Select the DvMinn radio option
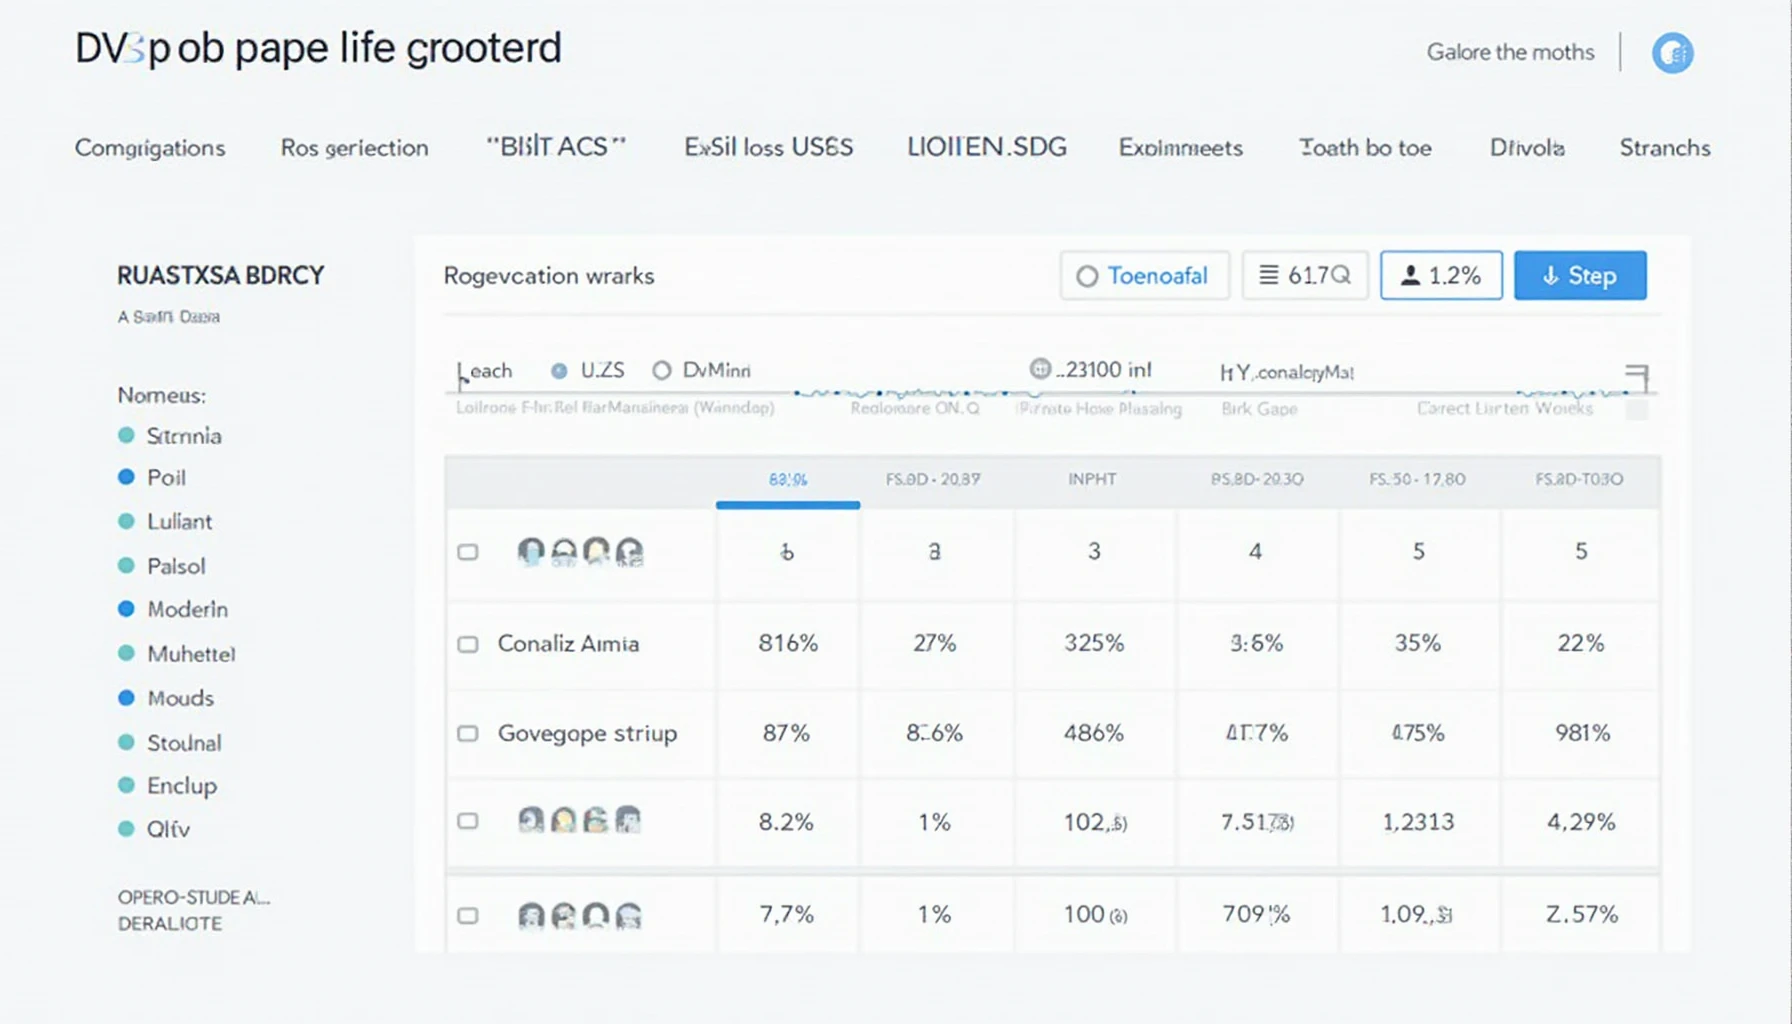1792x1024 pixels. pos(661,371)
